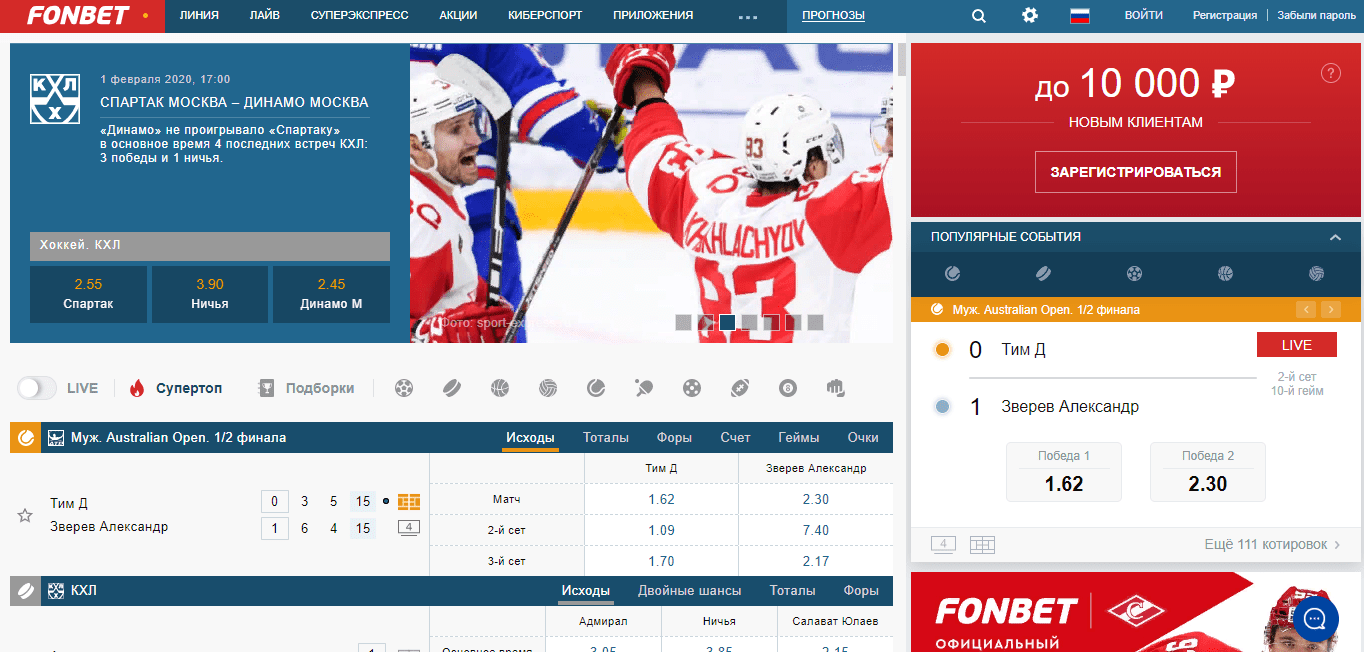Select volleyball icon in Популярные события

1317,273
